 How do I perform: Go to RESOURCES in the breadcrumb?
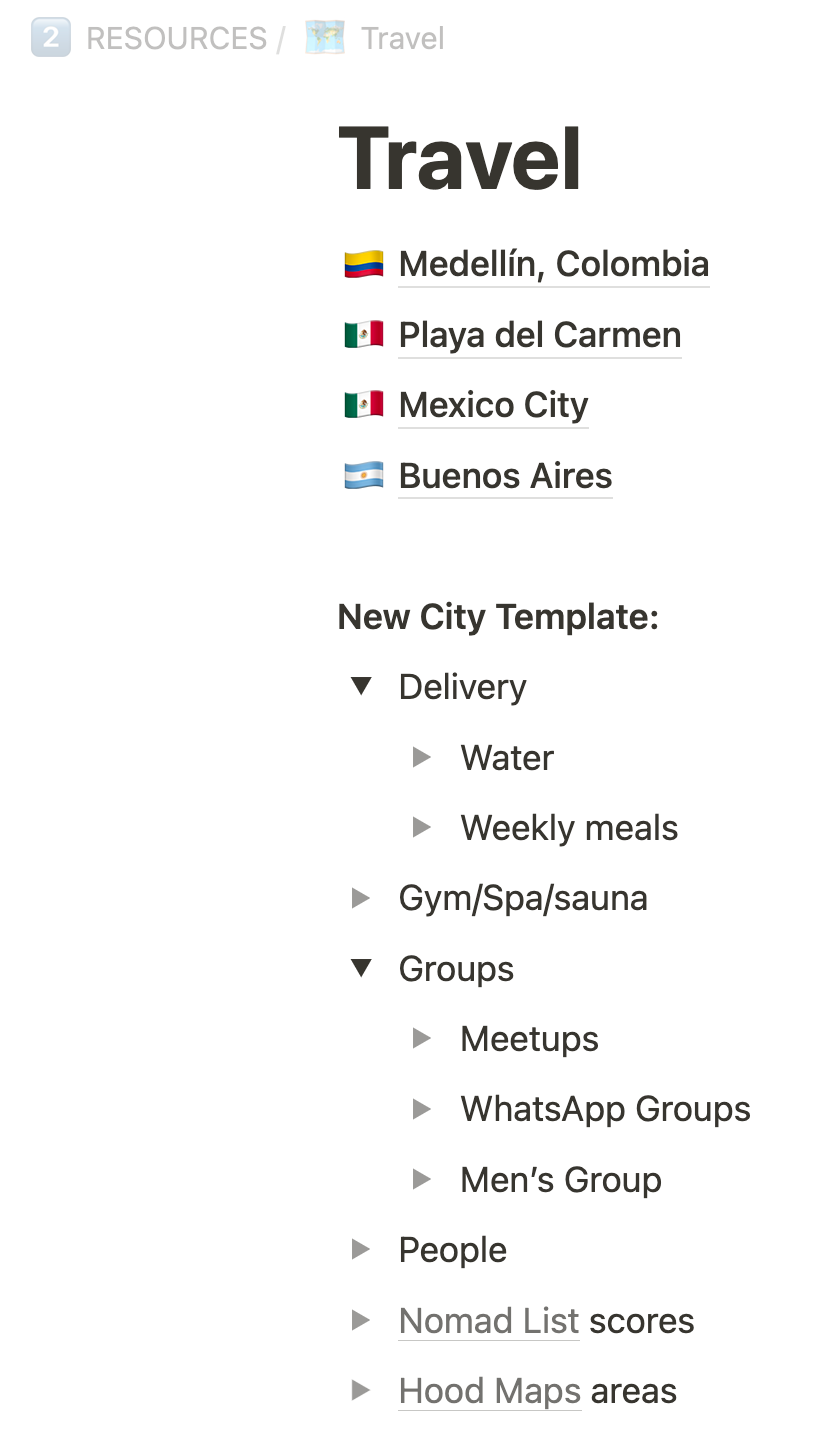pyautogui.click(x=177, y=38)
